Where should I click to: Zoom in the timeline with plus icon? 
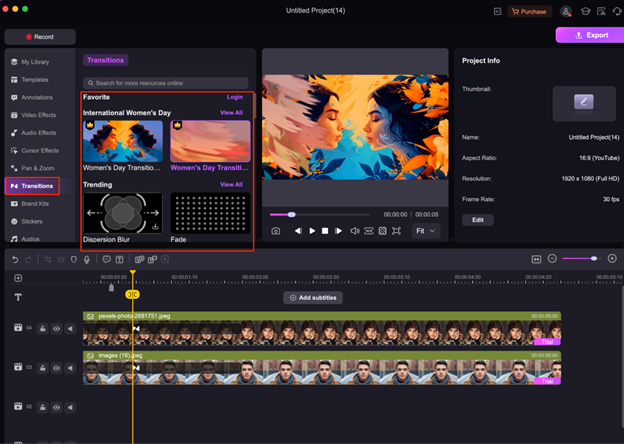coord(612,259)
